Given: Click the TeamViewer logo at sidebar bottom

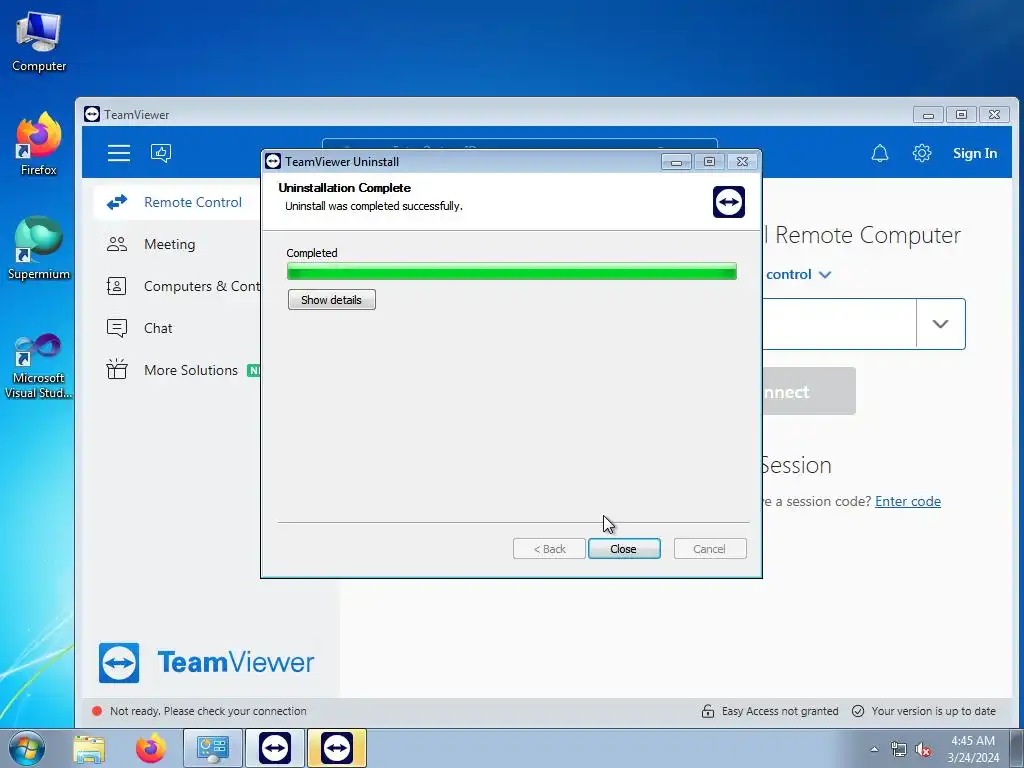Looking at the screenshot, I should [x=206, y=663].
